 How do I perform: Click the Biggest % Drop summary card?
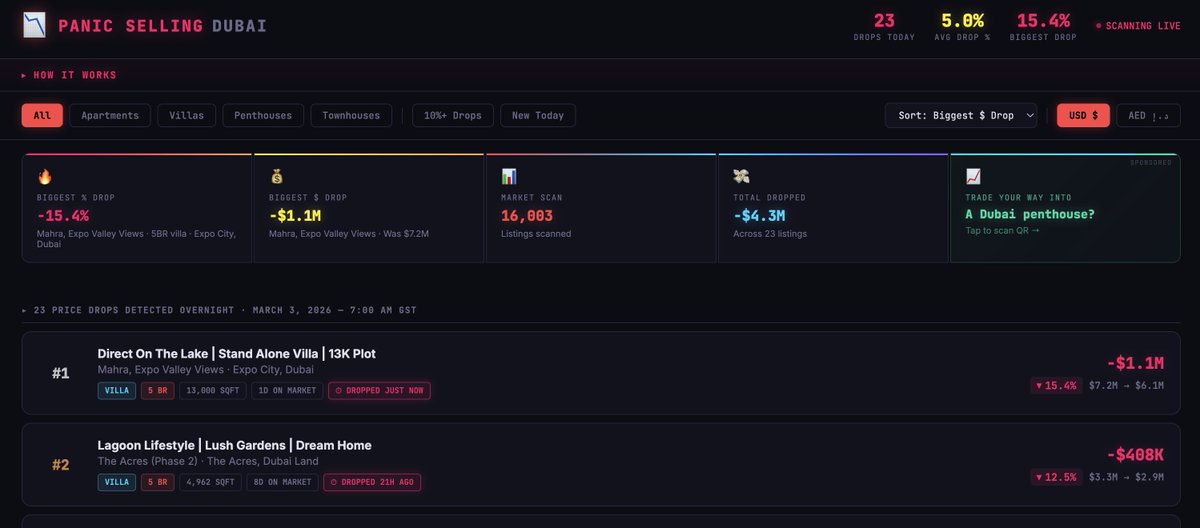point(137,208)
